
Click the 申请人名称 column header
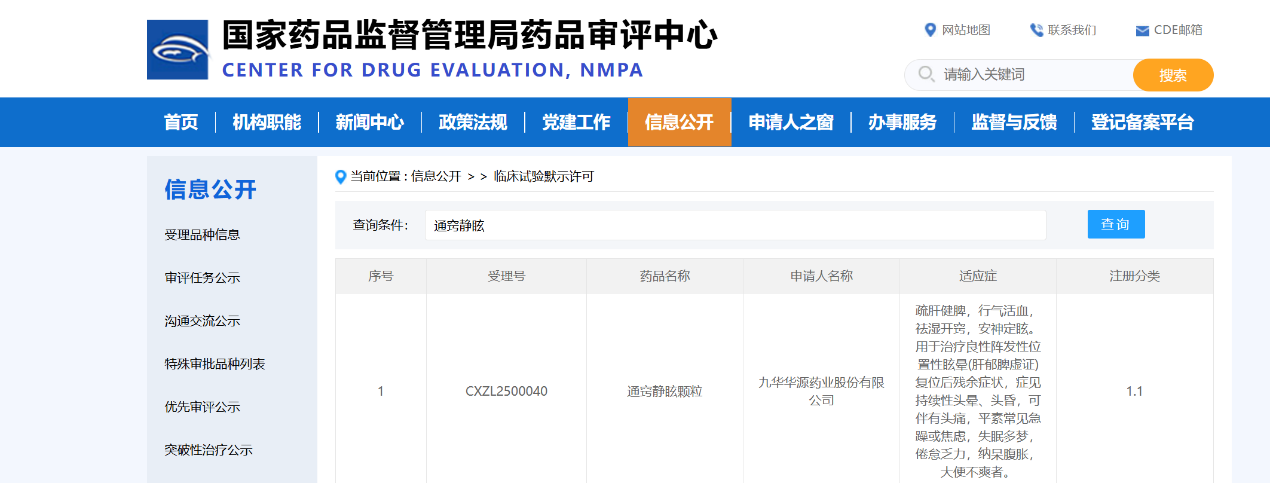point(821,276)
